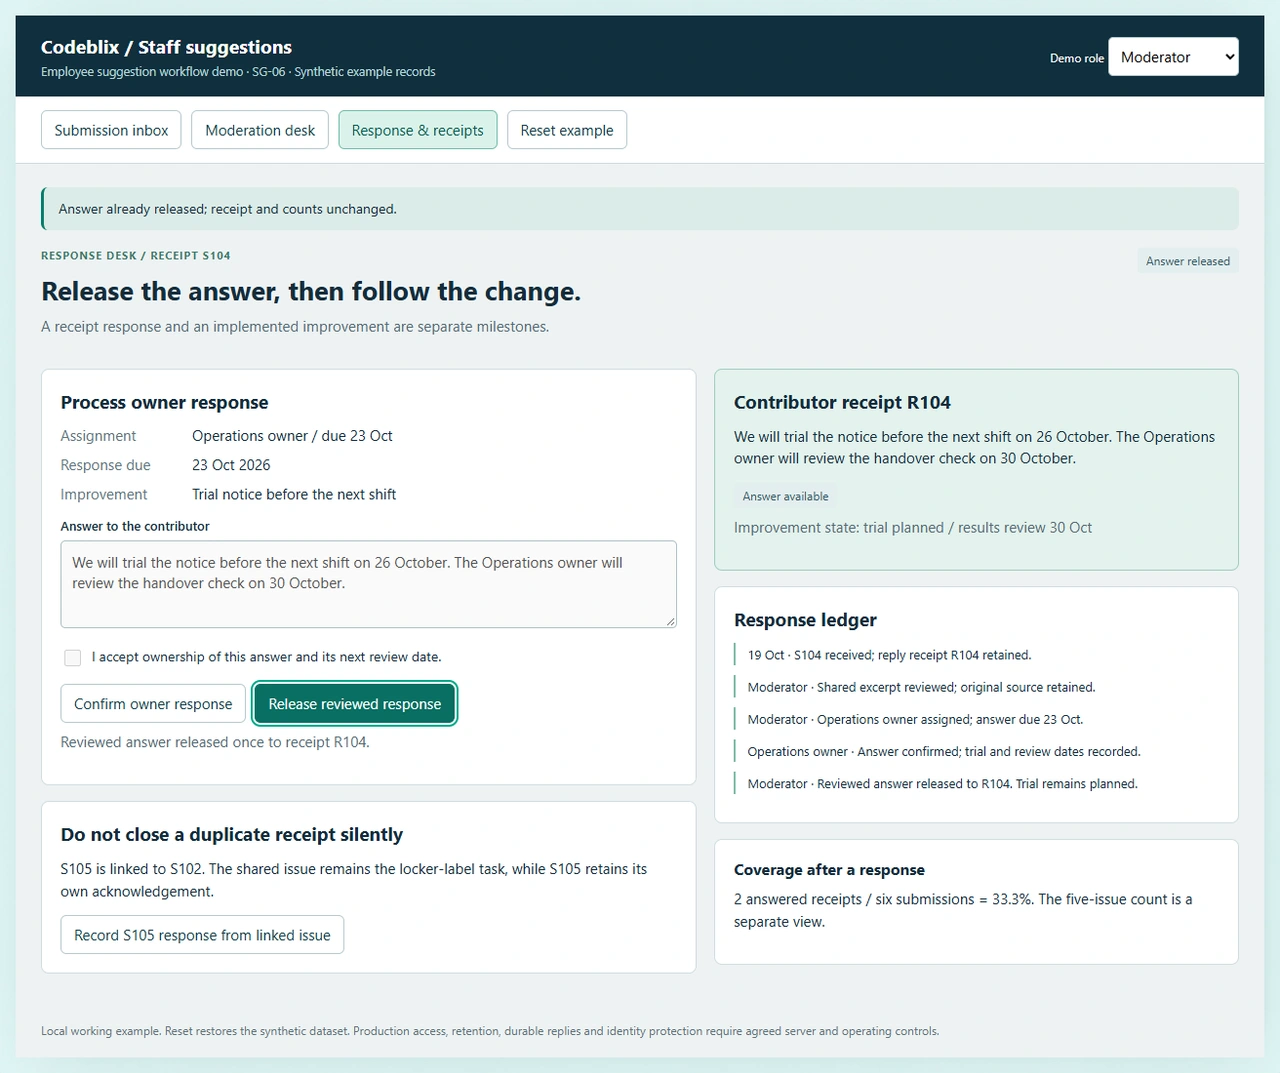Click the 'RESPONSE DESK / RECEIPT S104' breadcrumb
The height and width of the screenshot is (1073, 1280).
[136, 256]
